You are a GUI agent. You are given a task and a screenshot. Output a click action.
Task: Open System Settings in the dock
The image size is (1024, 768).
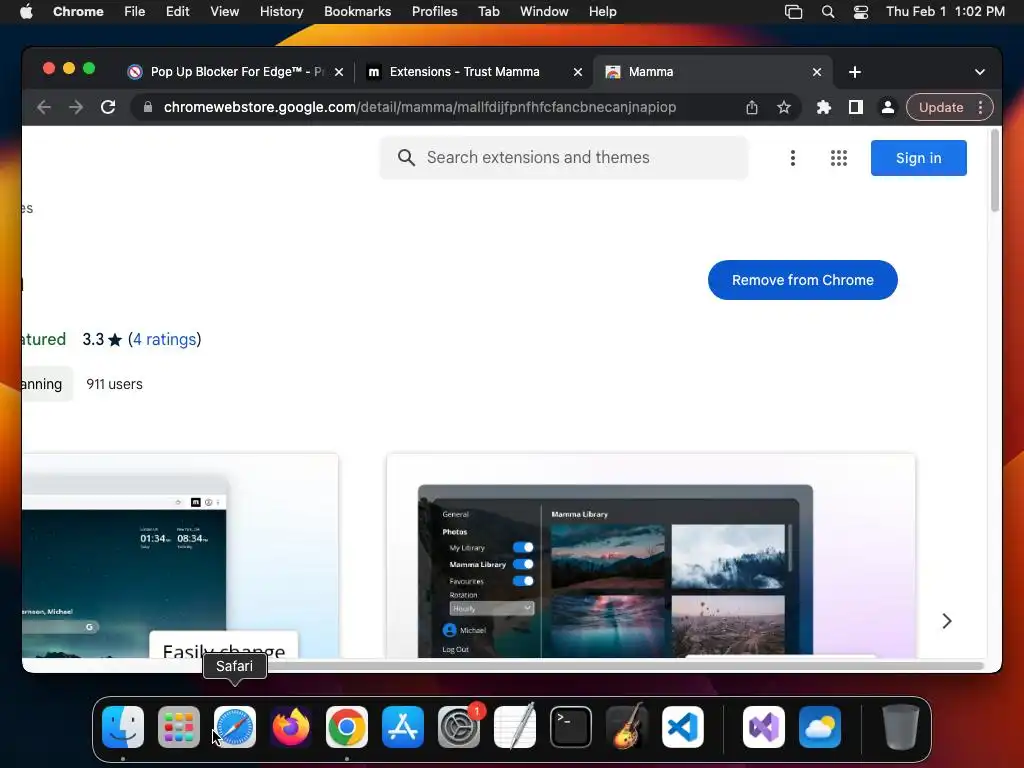tap(459, 727)
